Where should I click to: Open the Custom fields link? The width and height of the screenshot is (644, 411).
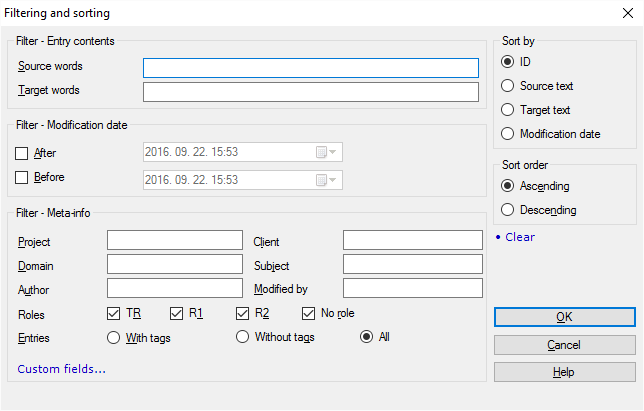pos(62,369)
